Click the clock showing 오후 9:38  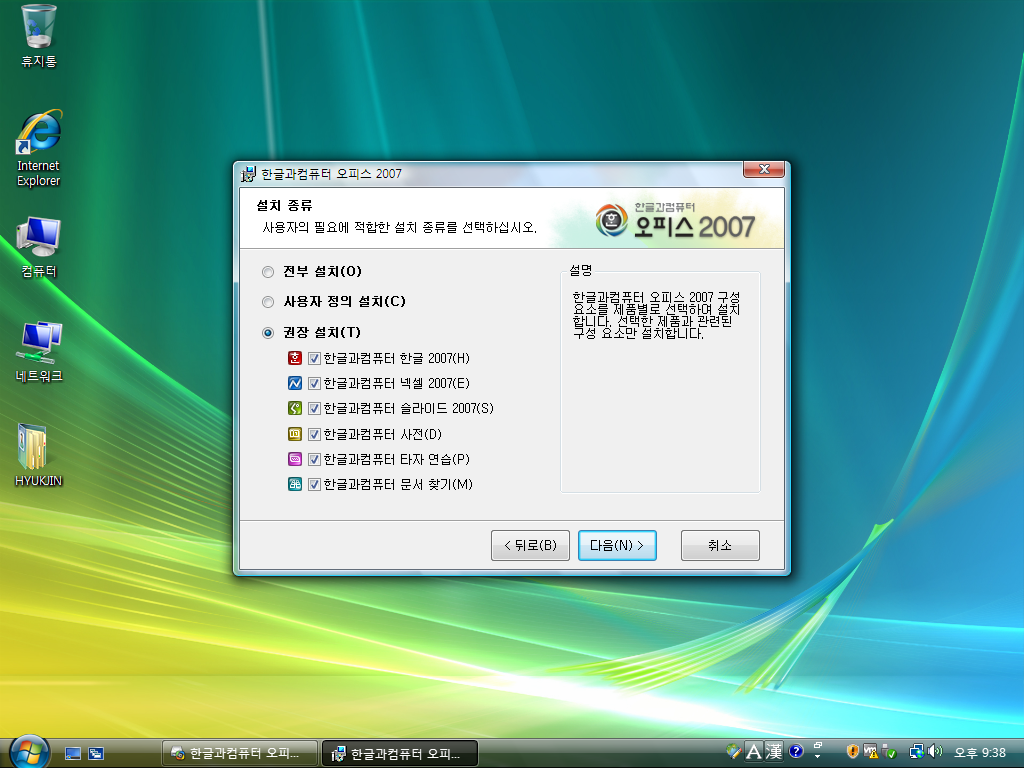click(980, 753)
